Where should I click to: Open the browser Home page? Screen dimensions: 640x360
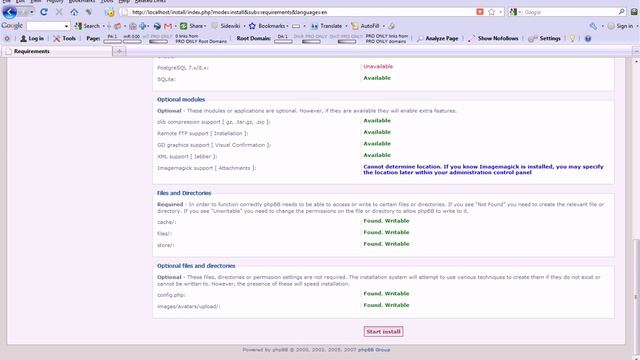pyautogui.click(x=74, y=12)
